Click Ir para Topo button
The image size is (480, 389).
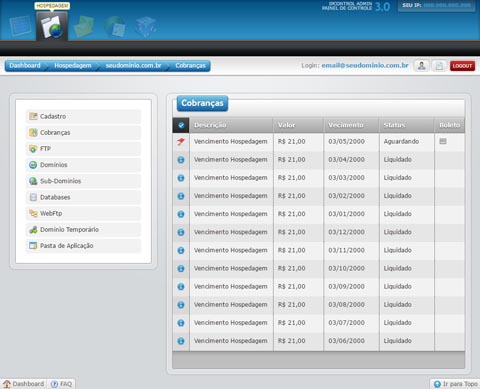(455, 384)
